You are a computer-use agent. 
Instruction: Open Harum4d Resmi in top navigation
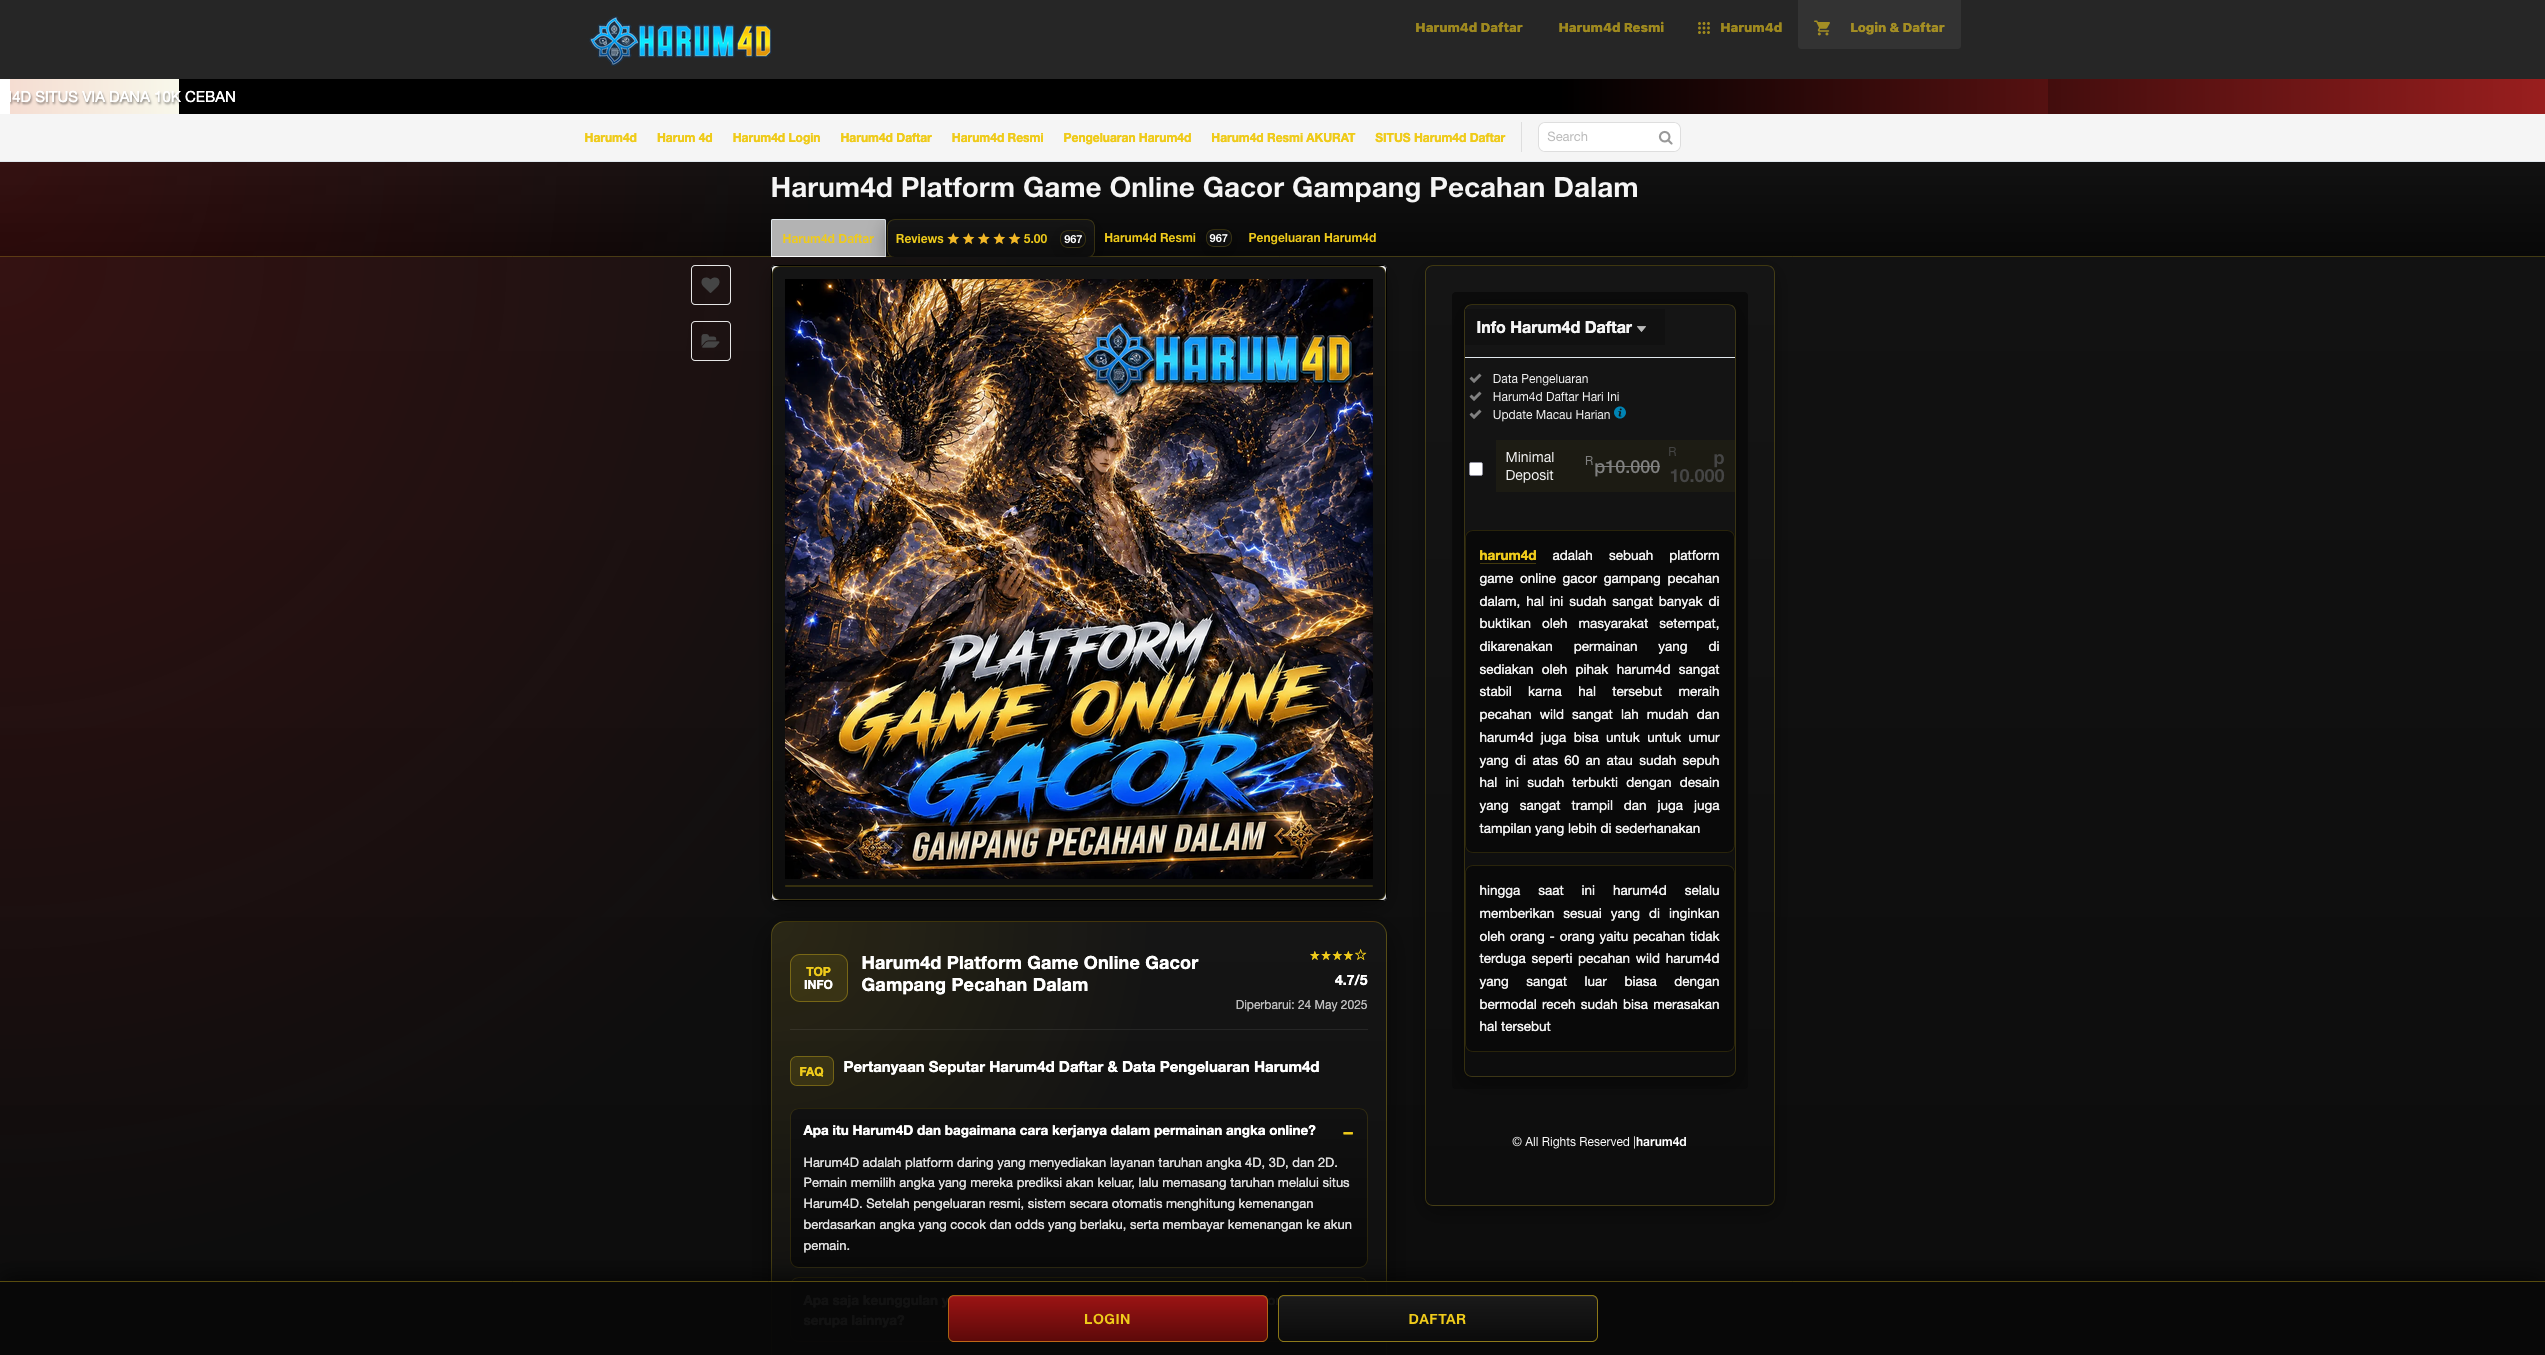[1611, 28]
